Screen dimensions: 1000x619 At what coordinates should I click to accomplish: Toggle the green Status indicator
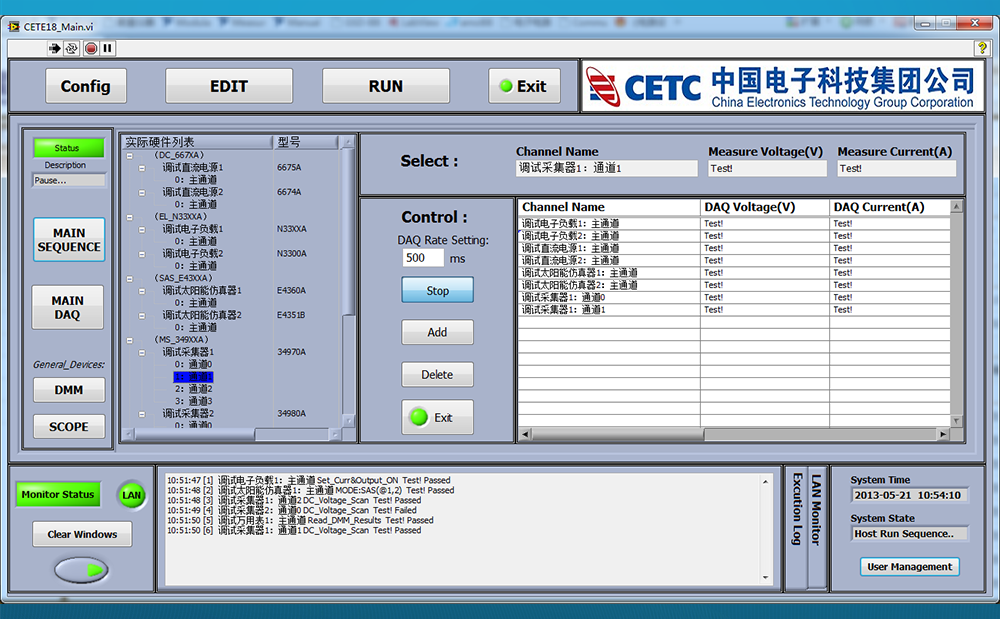[x=67, y=148]
